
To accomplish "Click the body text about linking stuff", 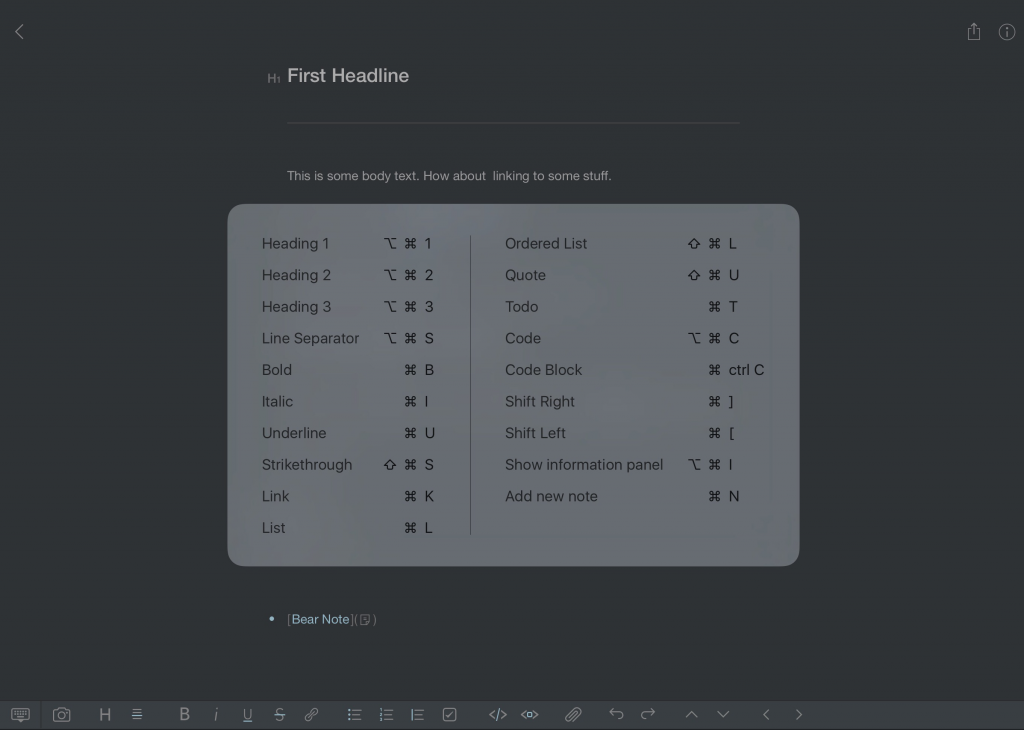I will pyautogui.click(x=449, y=176).
